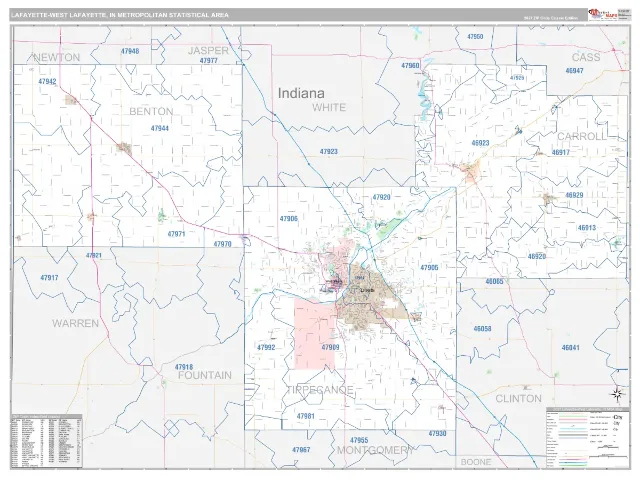Image resolution: width=640 pixels, height=480 pixels.
Task: Select the FOUNTAIN county label
Action: click(204, 375)
